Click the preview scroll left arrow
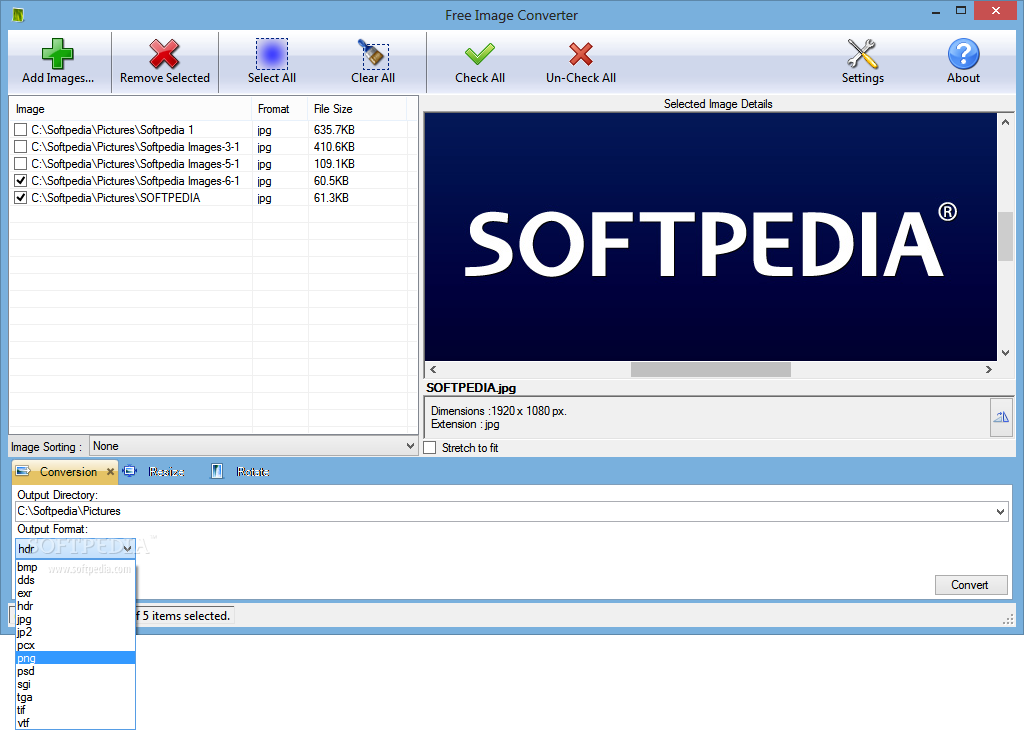Image resolution: width=1024 pixels, height=730 pixels. (x=433, y=370)
